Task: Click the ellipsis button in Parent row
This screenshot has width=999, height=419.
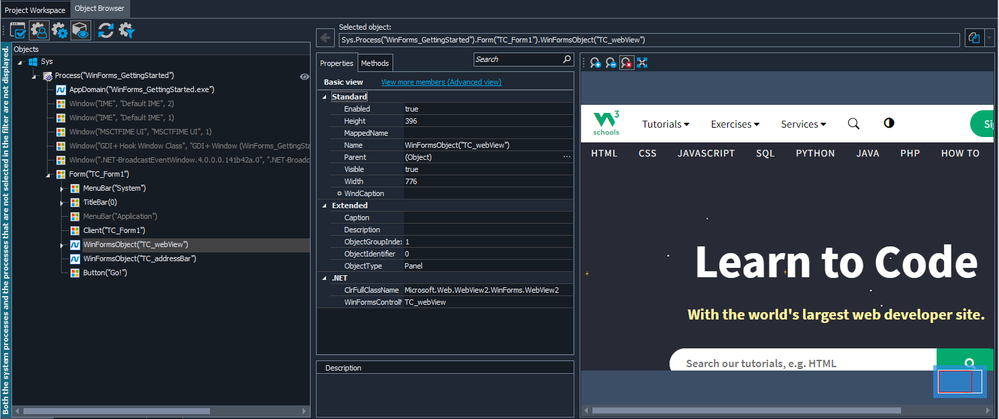Action: click(567, 157)
